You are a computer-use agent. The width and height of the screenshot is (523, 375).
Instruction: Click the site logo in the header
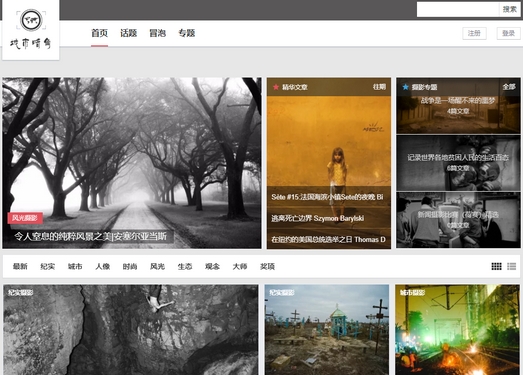pyautogui.click(x=31, y=30)
